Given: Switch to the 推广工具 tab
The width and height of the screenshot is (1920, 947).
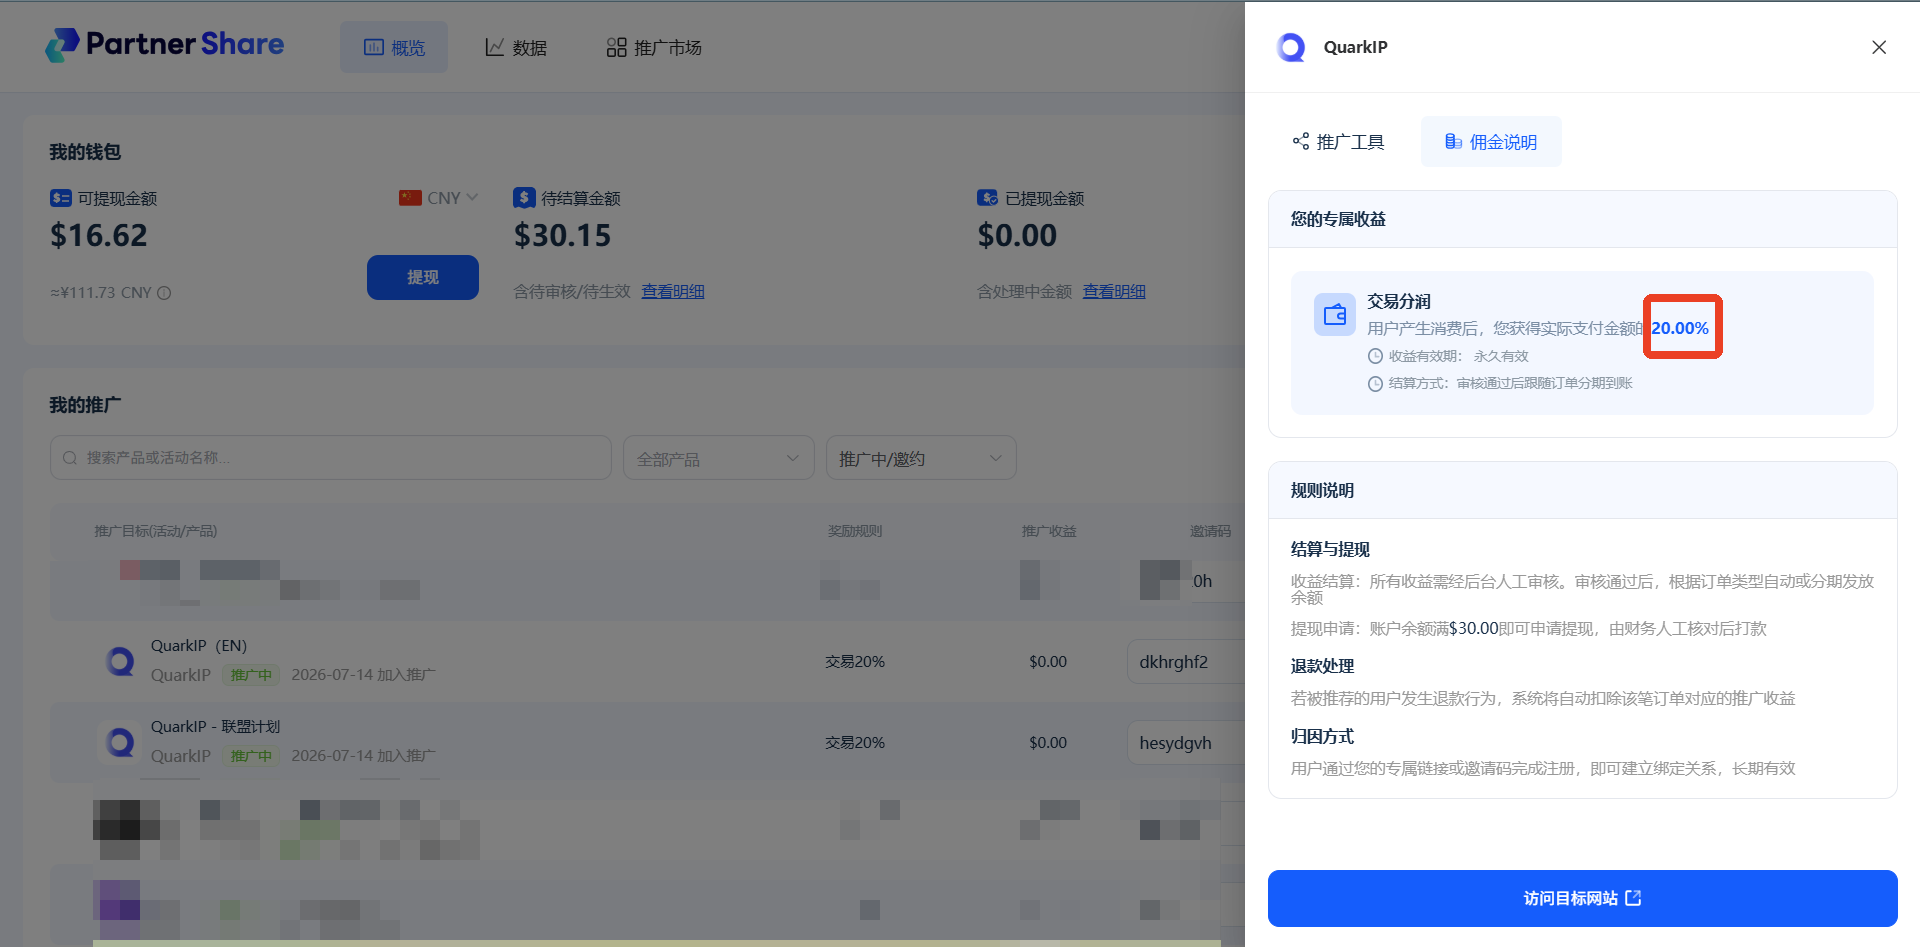Looking at the screenshot, I should 1339,142.
